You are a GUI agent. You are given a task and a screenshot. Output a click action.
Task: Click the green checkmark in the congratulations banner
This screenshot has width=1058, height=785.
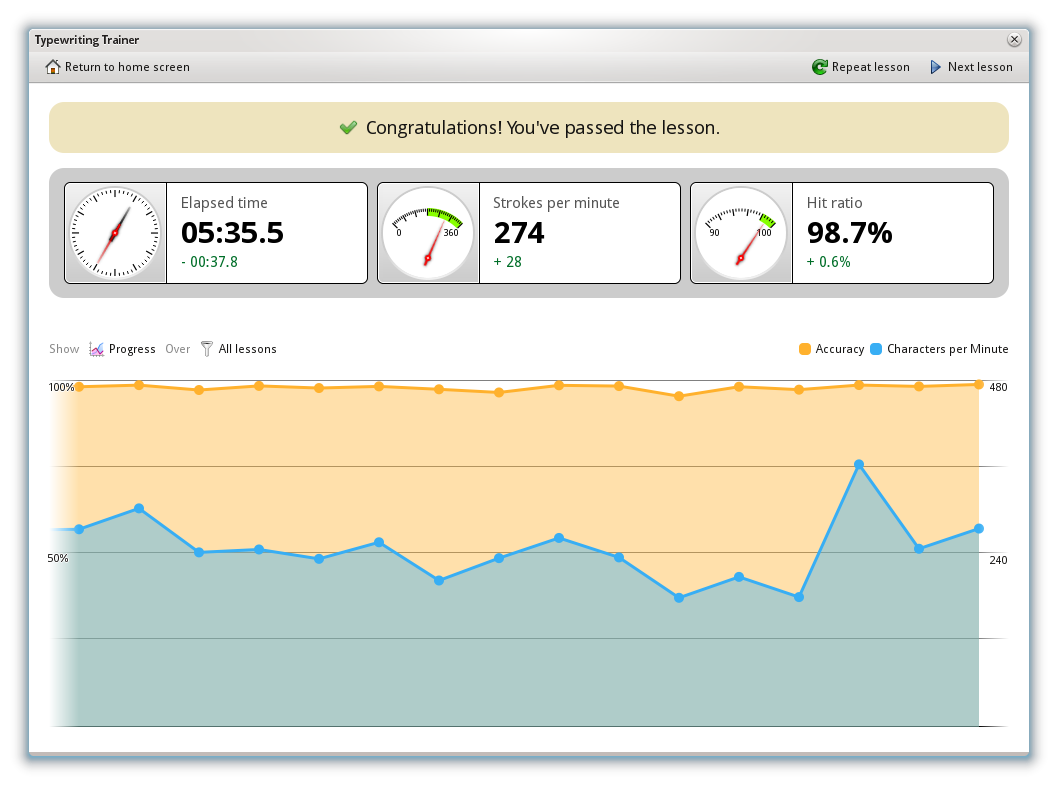(x=348, y=128)
